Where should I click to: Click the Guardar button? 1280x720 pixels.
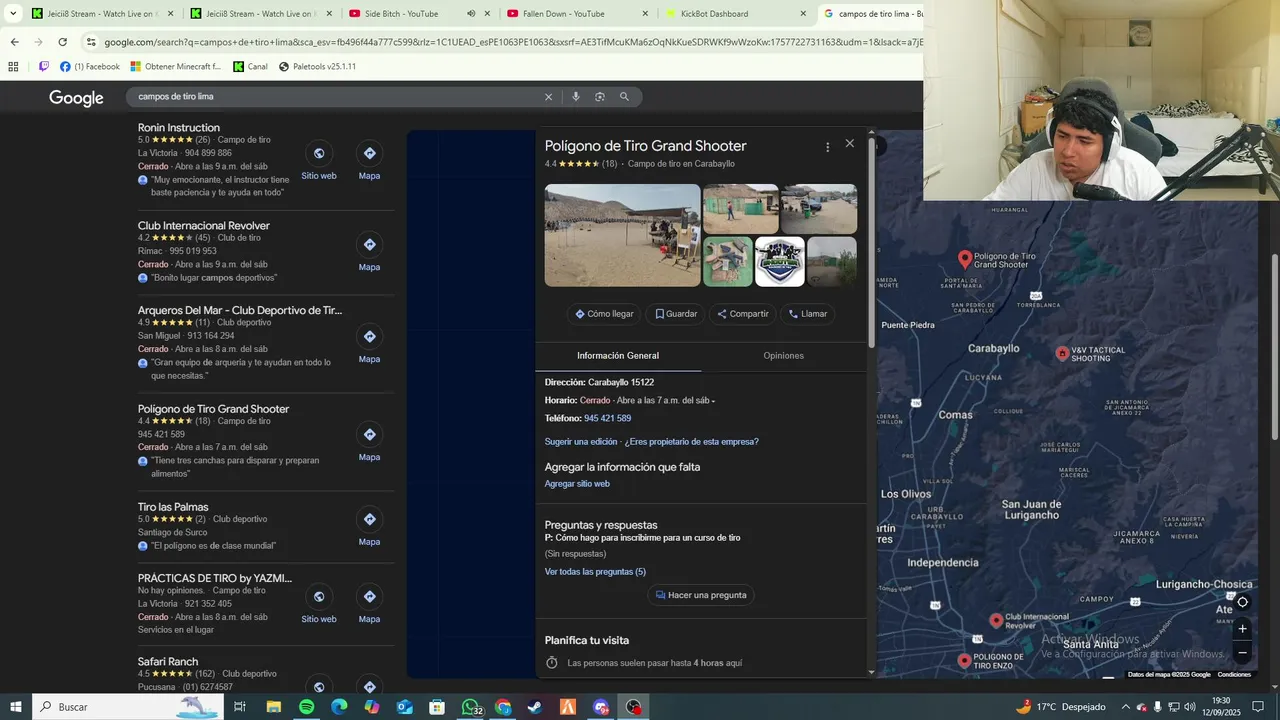(x=676, y=314)
